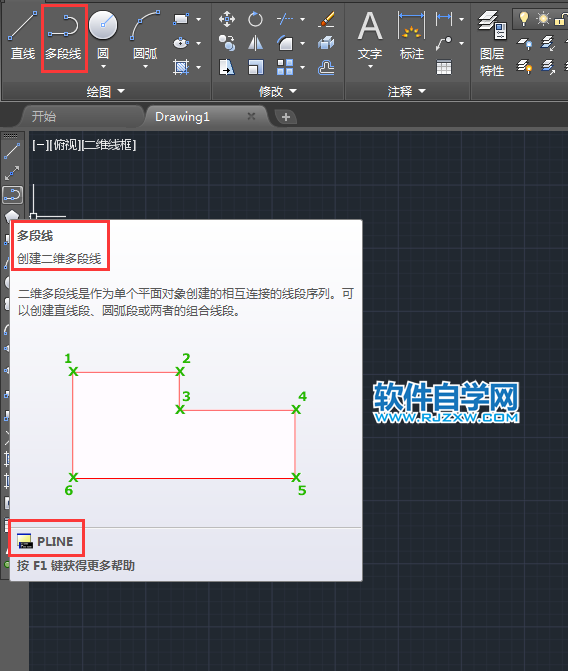The image size is (568, 671).
Task: Select the Hatch tool in the draw panel
Action: coord(181,67)
